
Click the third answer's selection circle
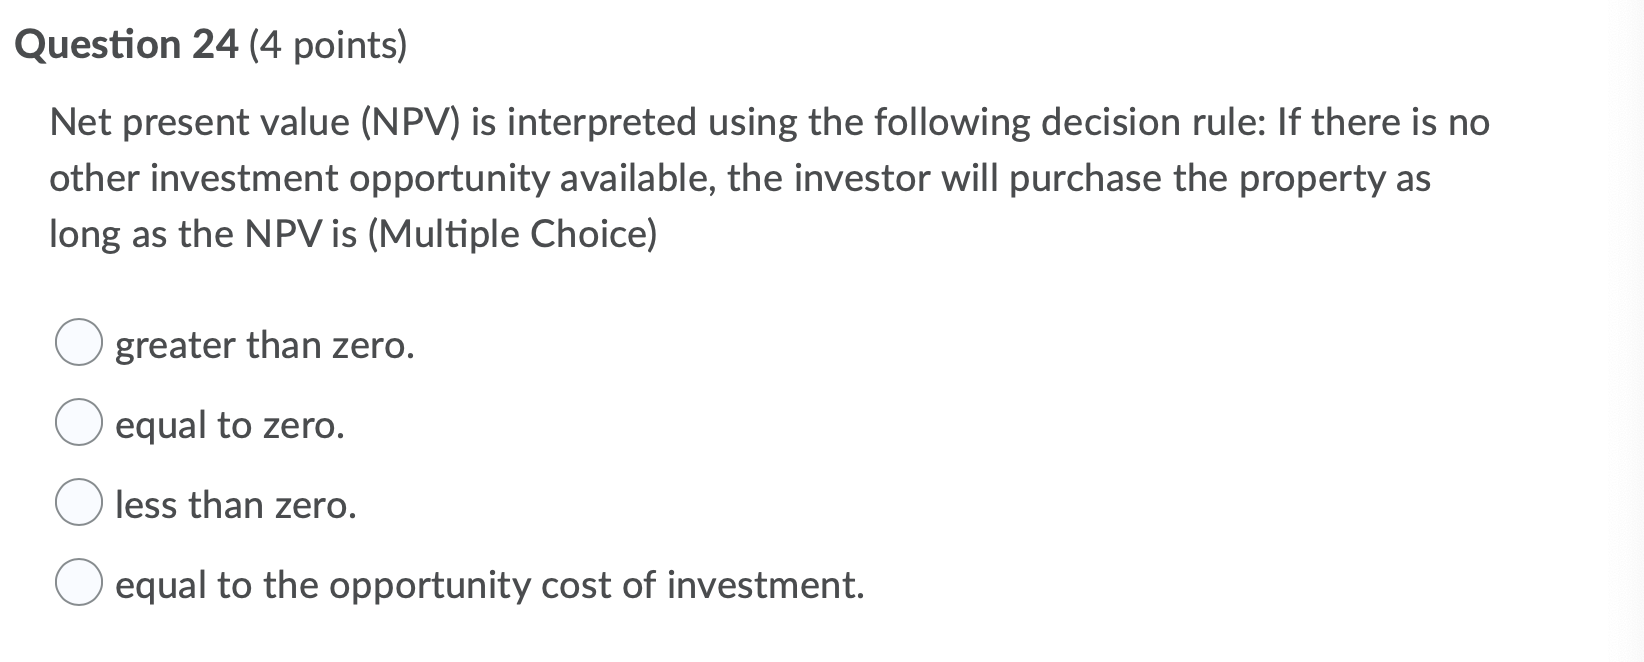(78, 504)
